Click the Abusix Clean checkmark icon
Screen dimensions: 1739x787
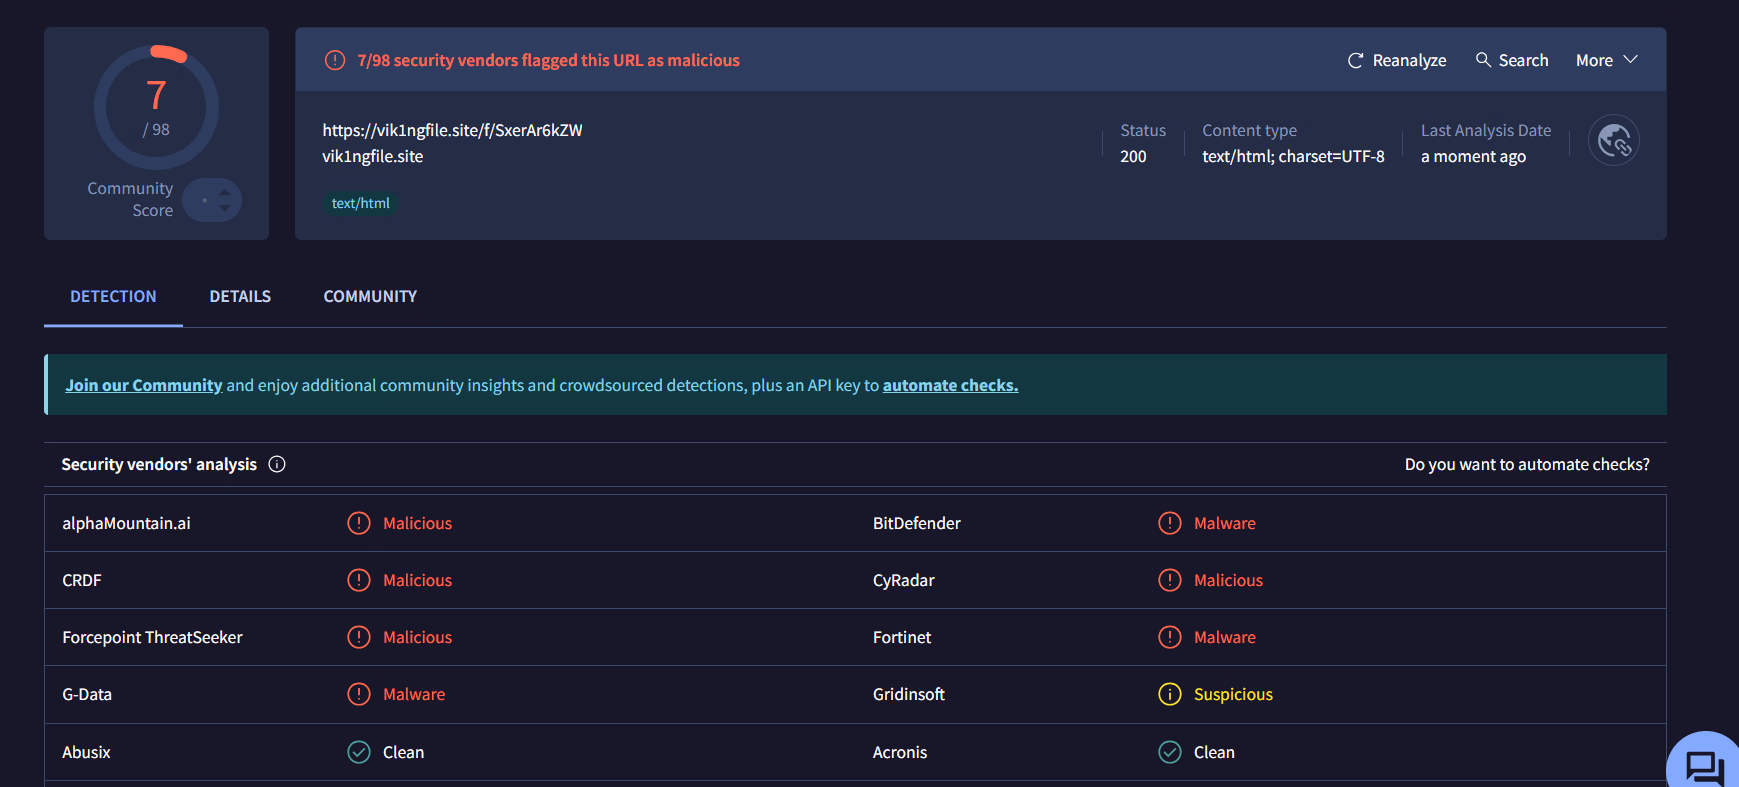(x=358, y=752)
